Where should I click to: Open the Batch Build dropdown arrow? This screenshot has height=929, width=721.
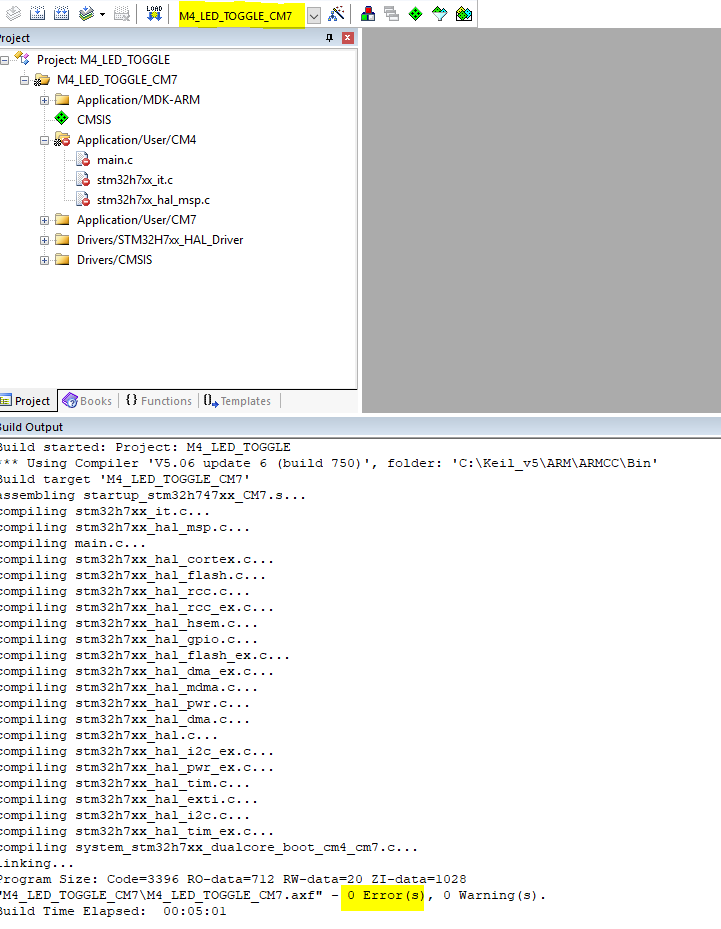[x=102, y=14]
